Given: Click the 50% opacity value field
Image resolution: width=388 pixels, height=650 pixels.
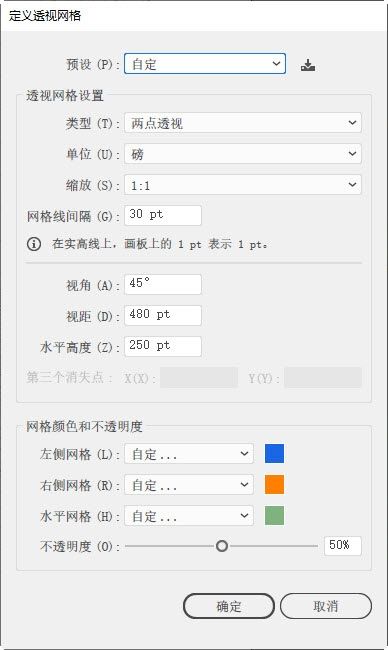Looking at the screenshot, I should (x=343, y=546).
